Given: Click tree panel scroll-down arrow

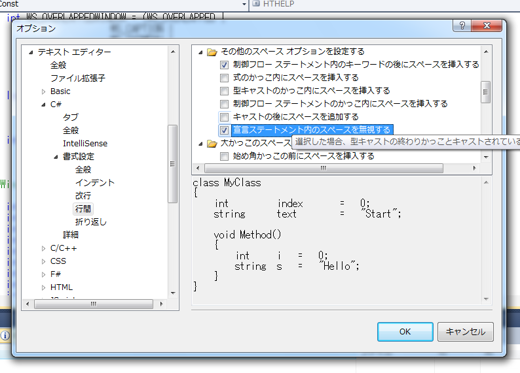Looking at the screenshot, I should tap(172, 293).
